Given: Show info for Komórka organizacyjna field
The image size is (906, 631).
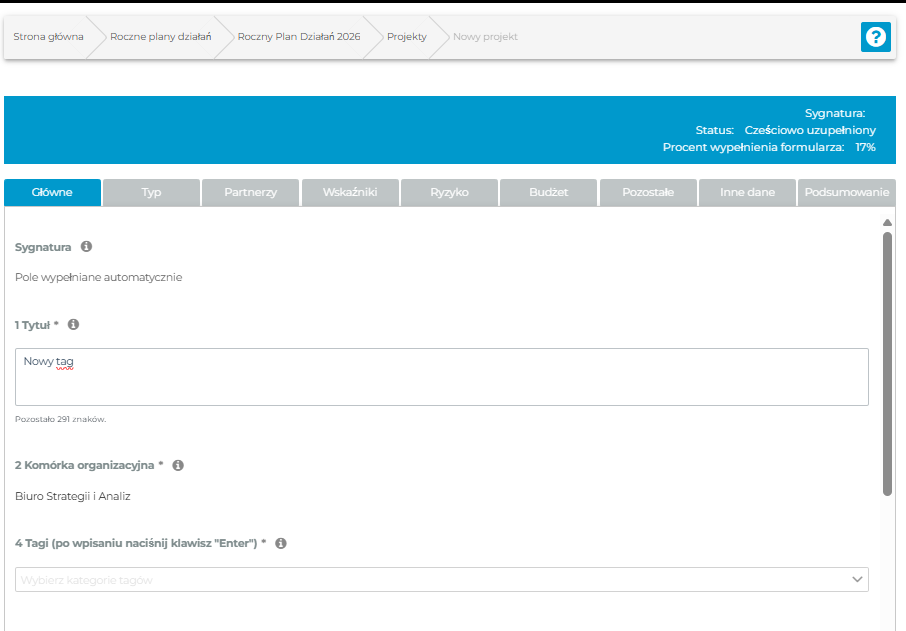Looking at the screenshot, I should click(x=178, y=466).
